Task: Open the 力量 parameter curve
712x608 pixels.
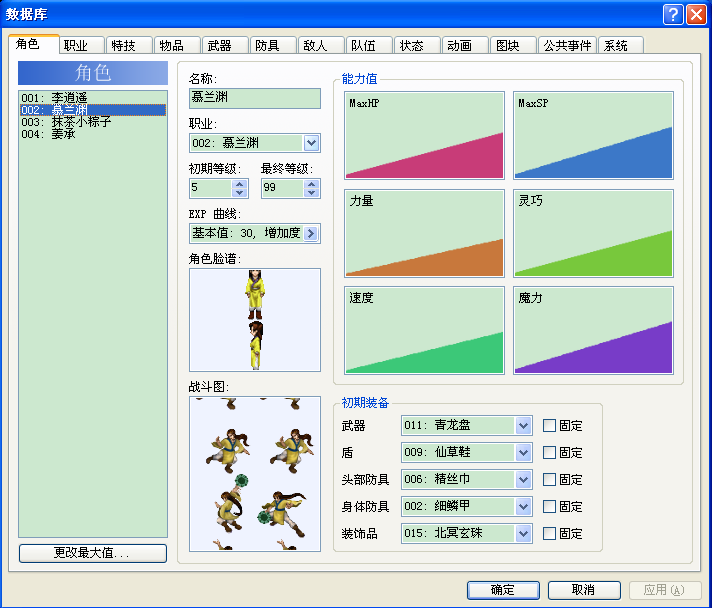Action: pyautogui.click(x=425, y=233)
